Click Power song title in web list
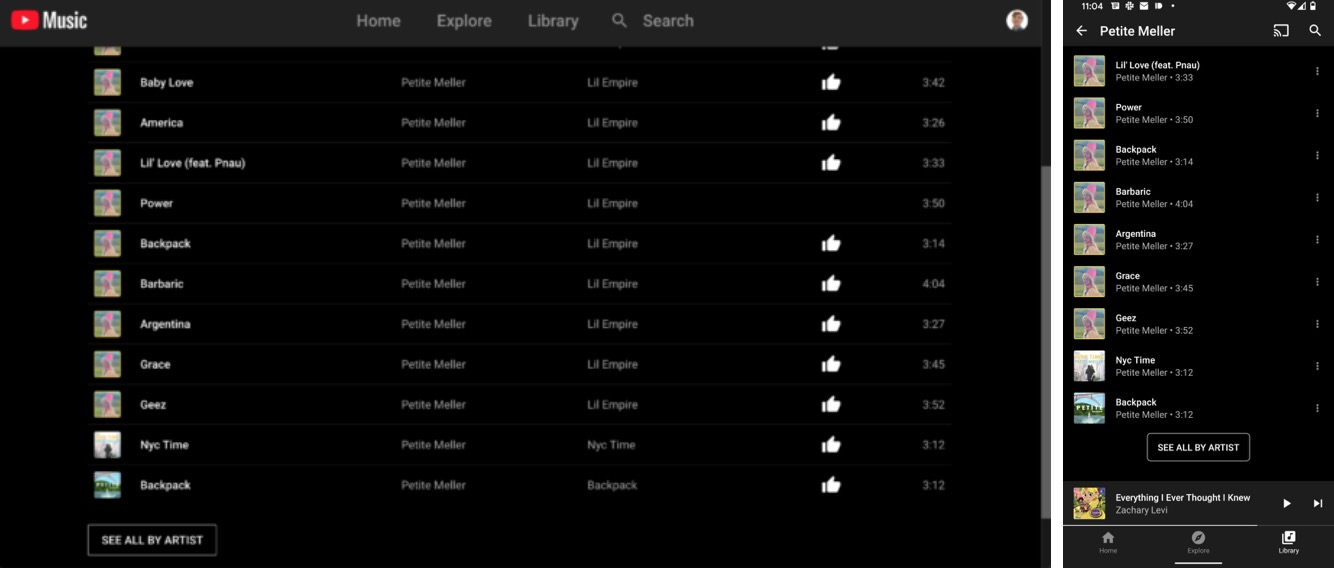 coord(157,203)
